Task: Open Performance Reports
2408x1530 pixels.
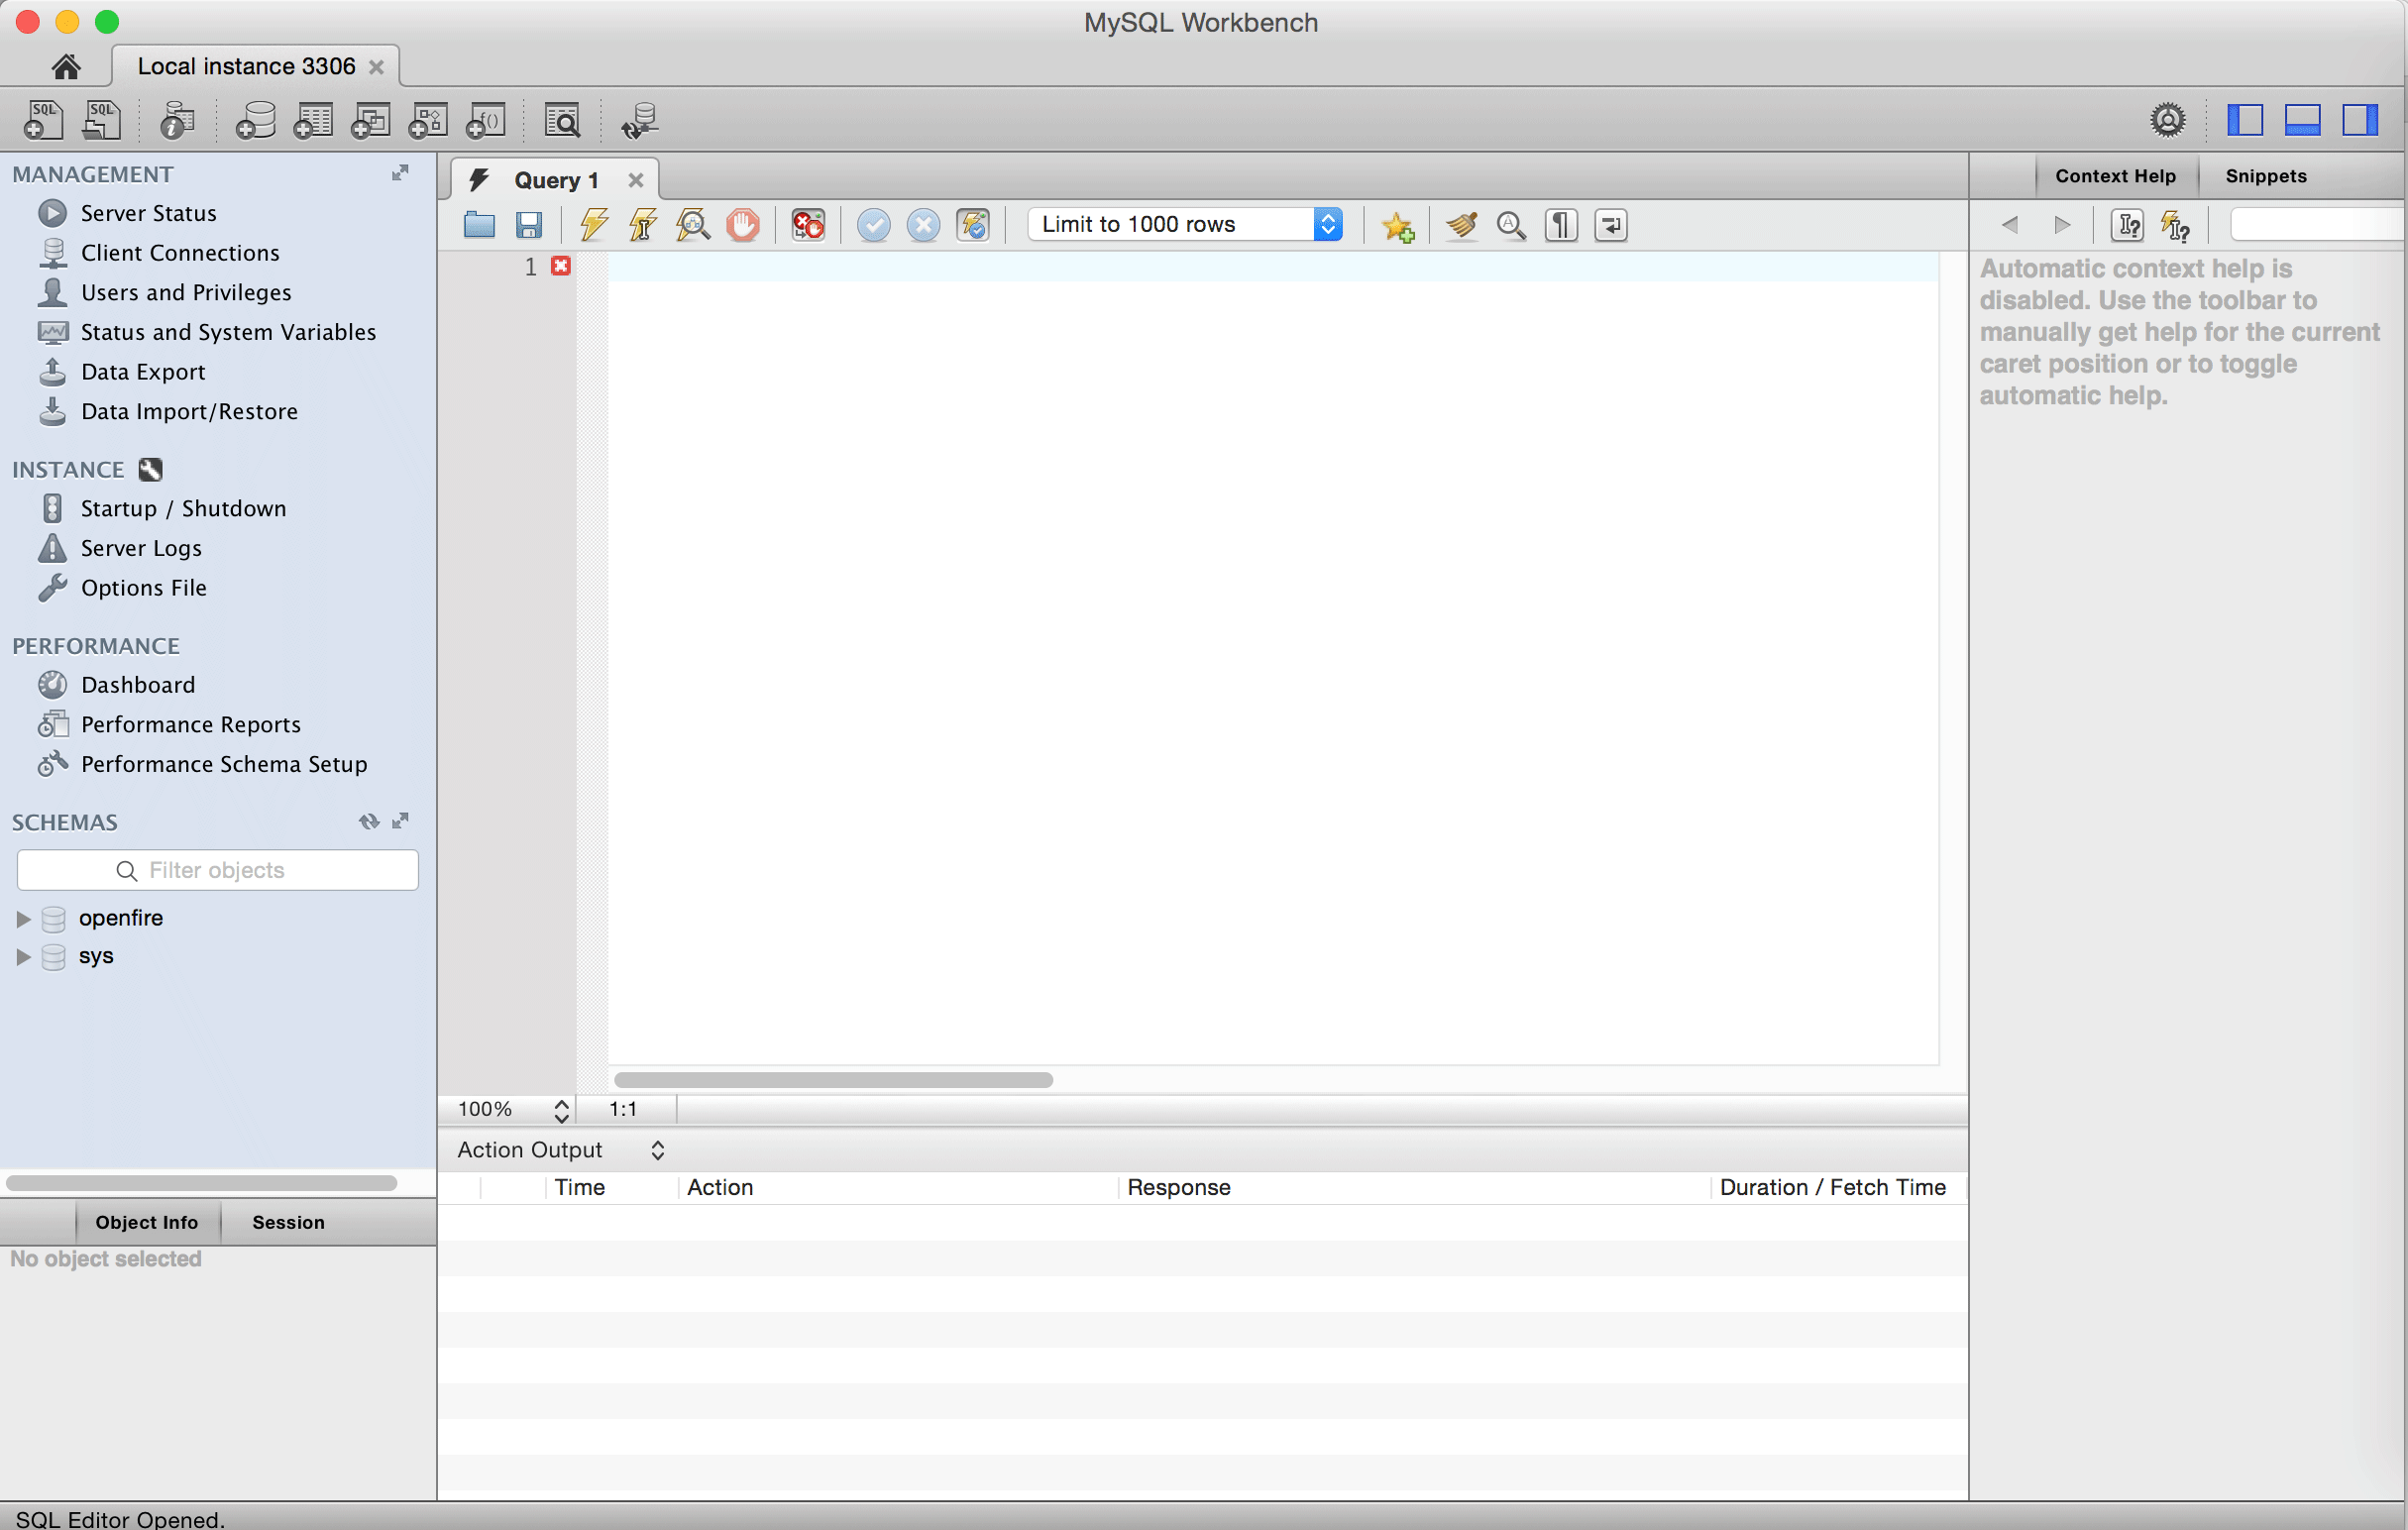Action: point(190,724)
